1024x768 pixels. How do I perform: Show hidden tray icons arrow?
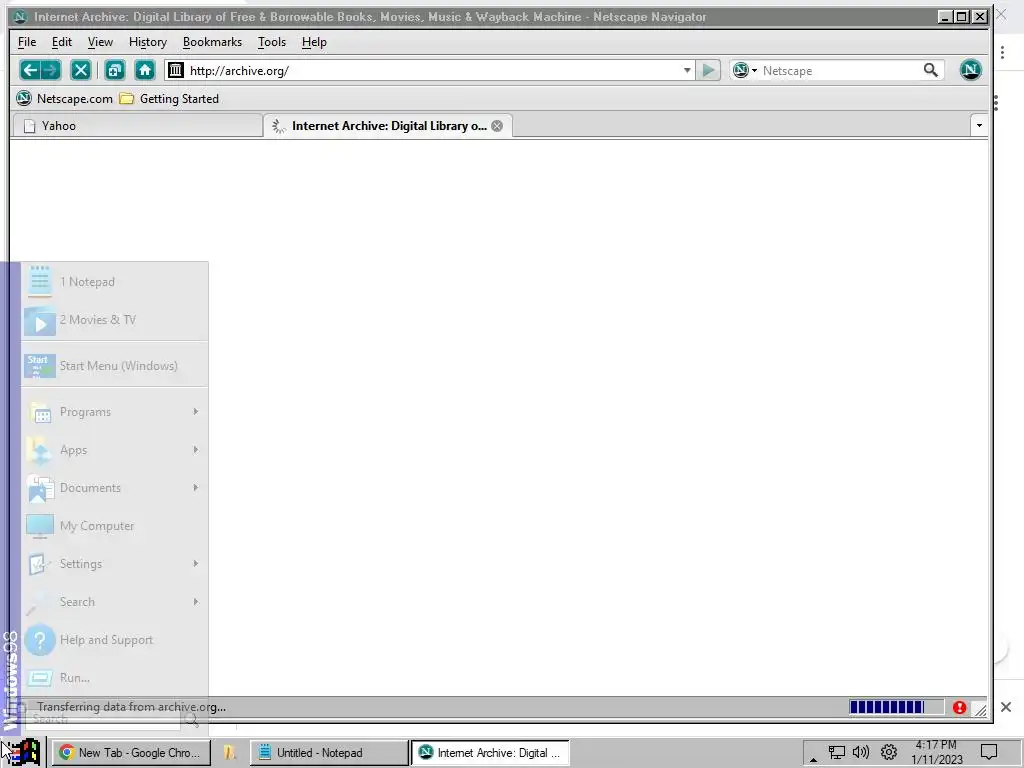click(x=813, y=759)
